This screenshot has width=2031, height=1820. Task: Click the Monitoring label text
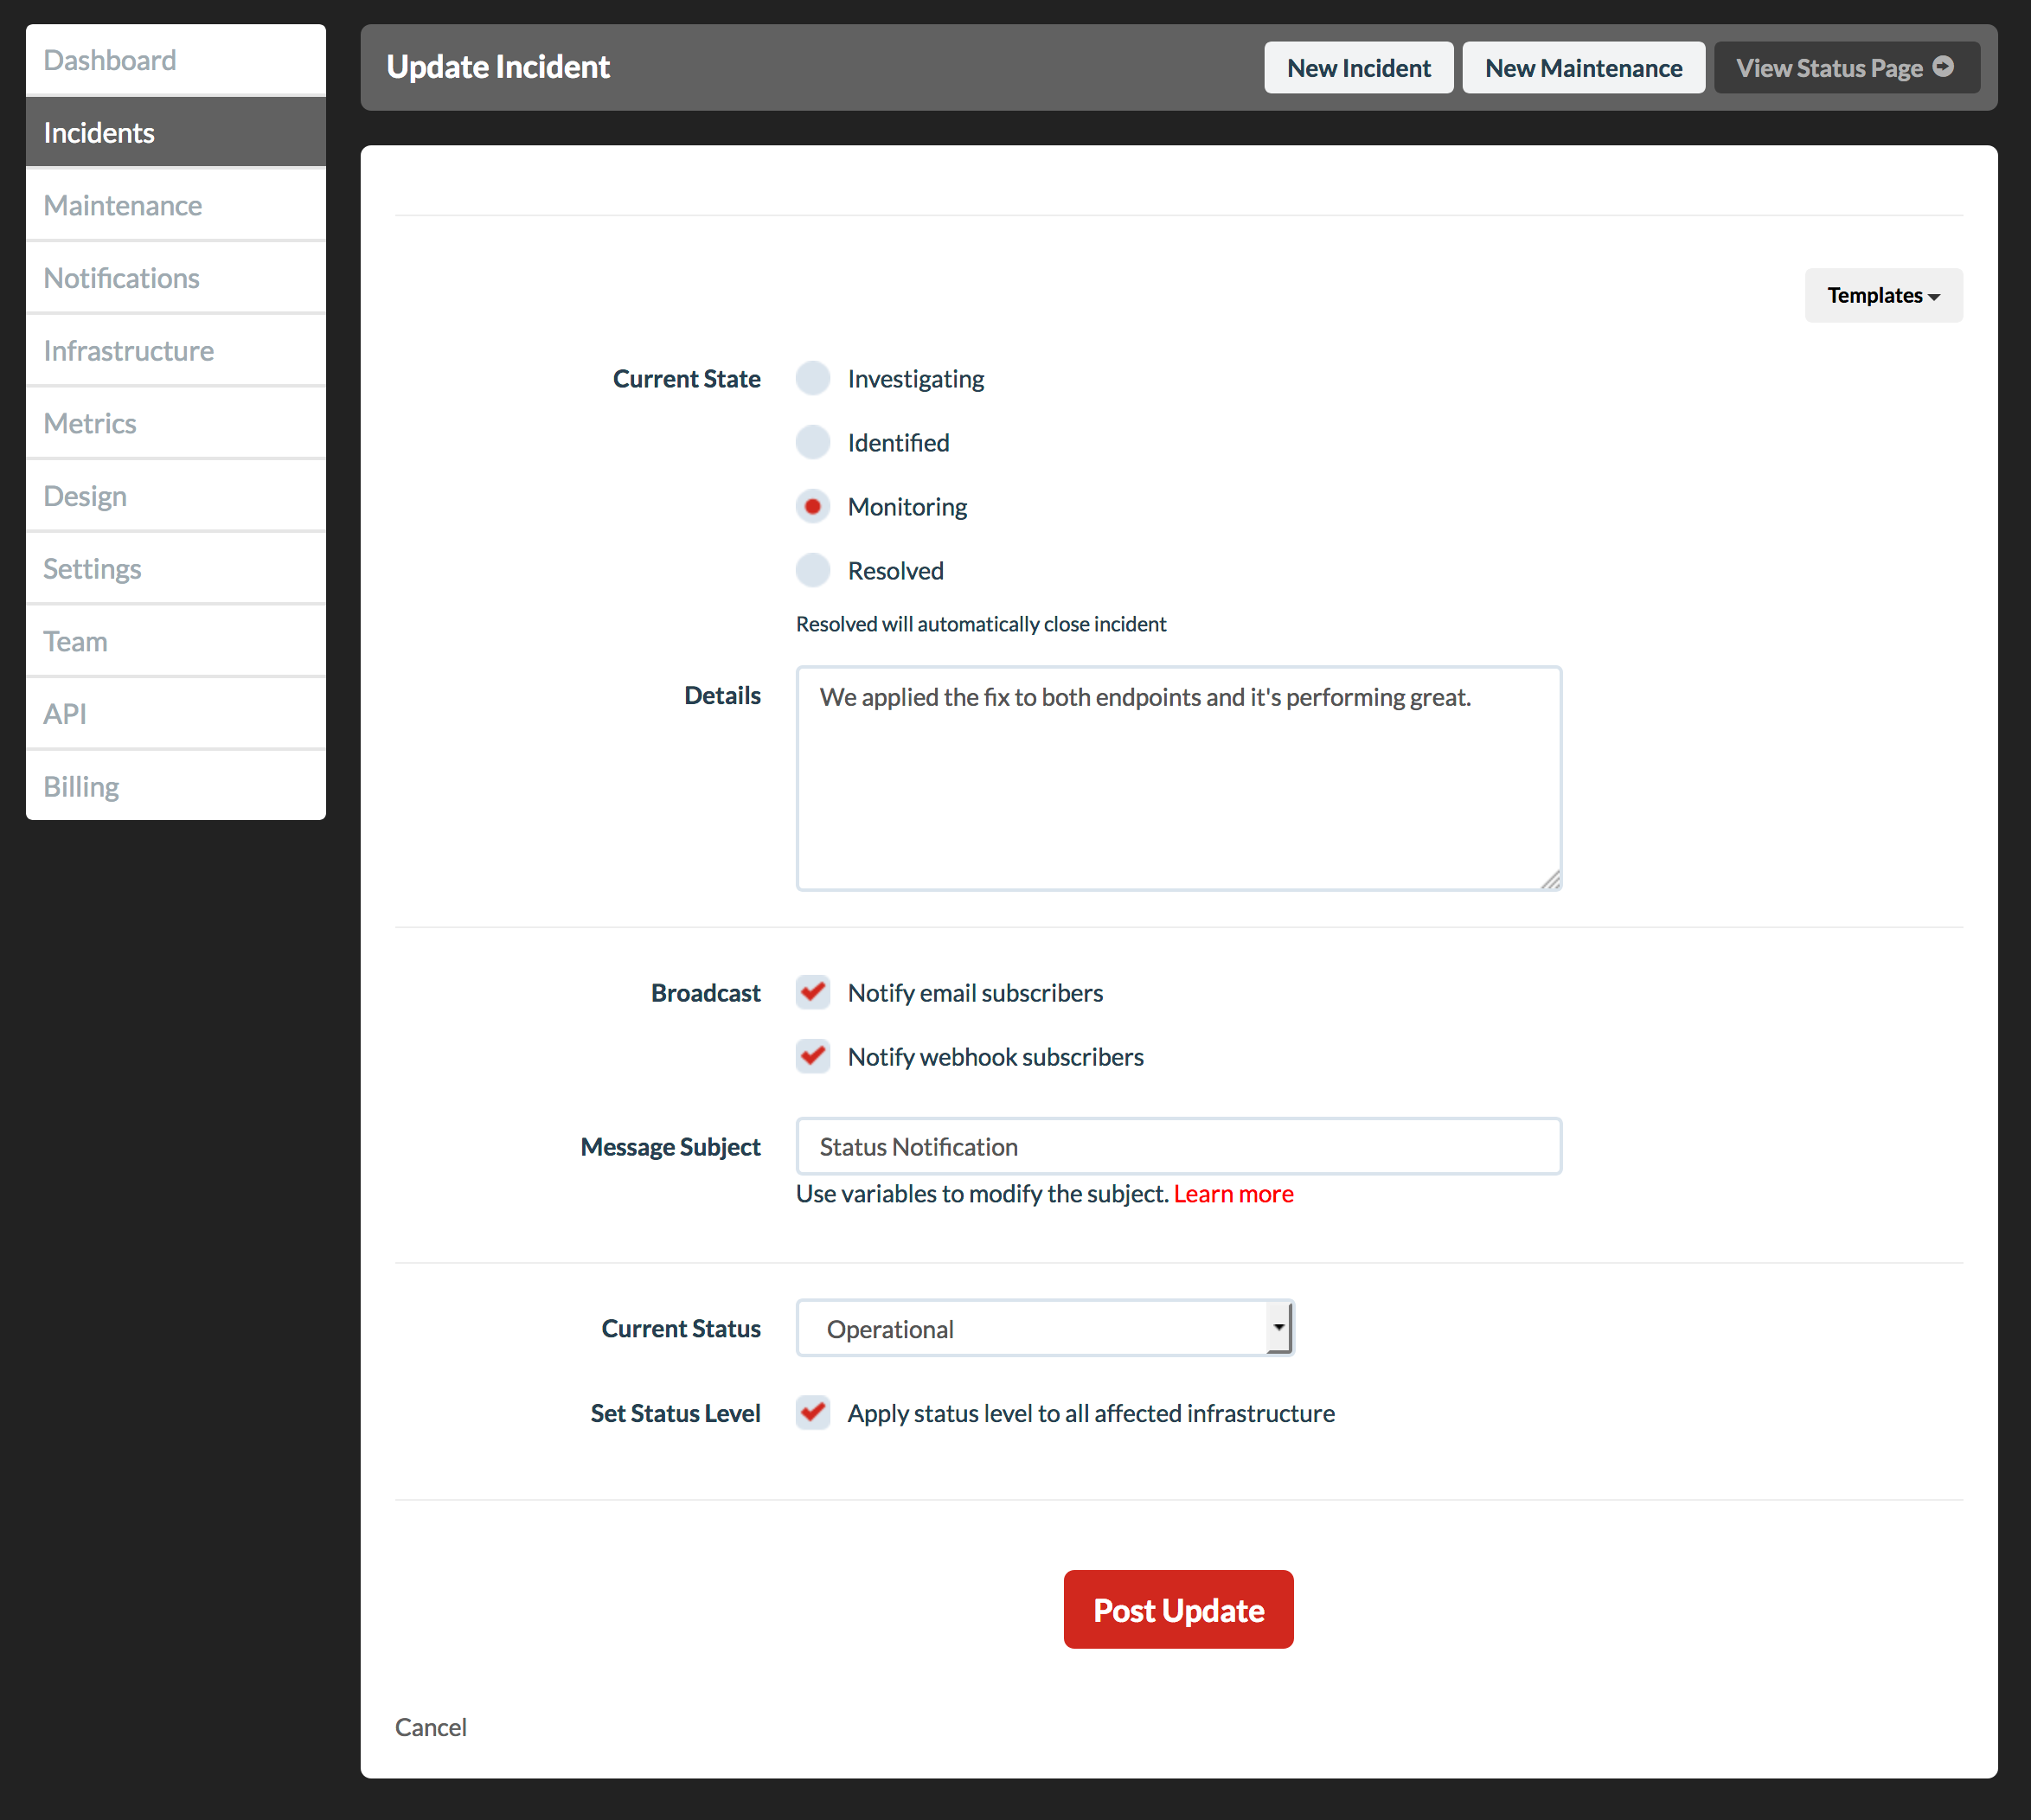(907, 506)
